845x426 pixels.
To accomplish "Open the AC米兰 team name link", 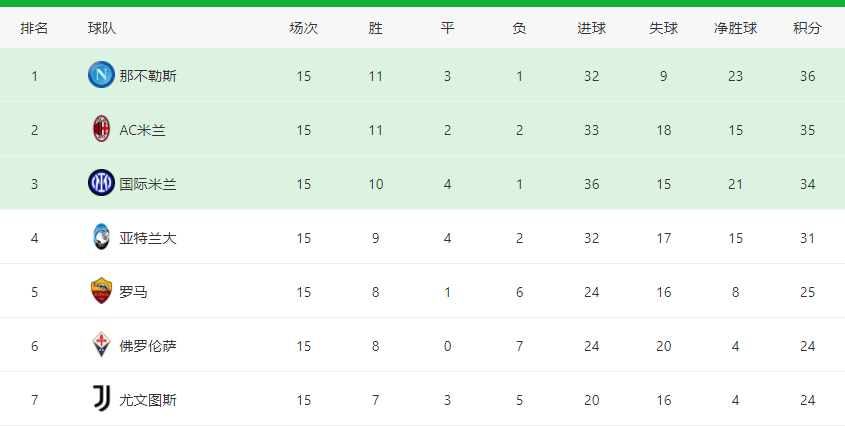I will pos(142,130).
